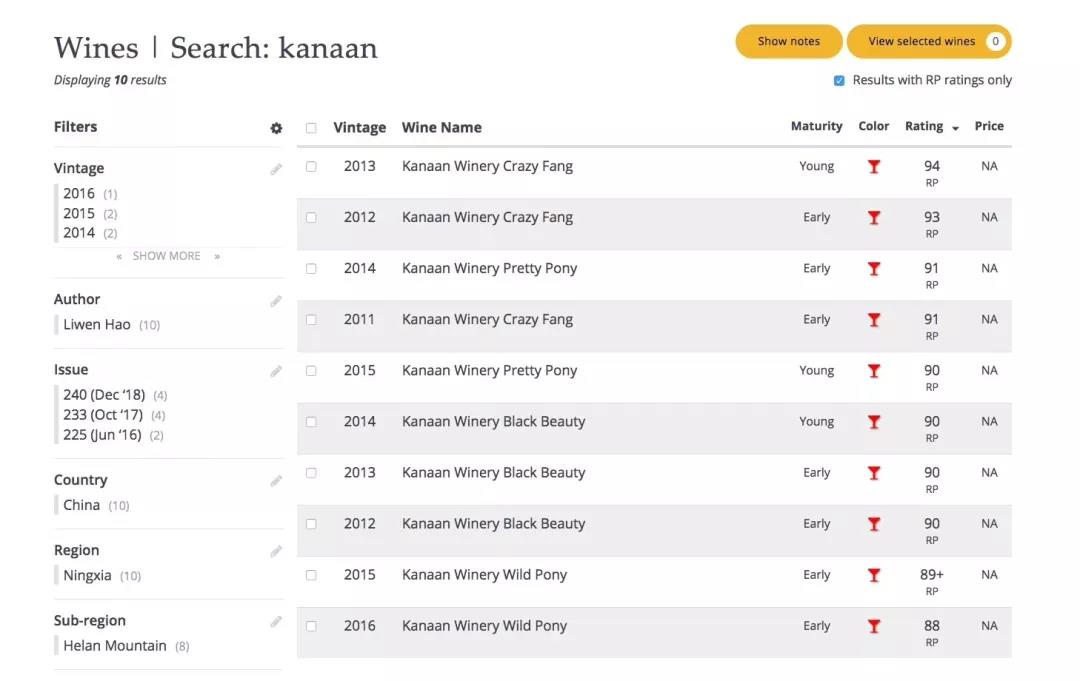Tick the select-all checkbox in table header

[311, 128]
